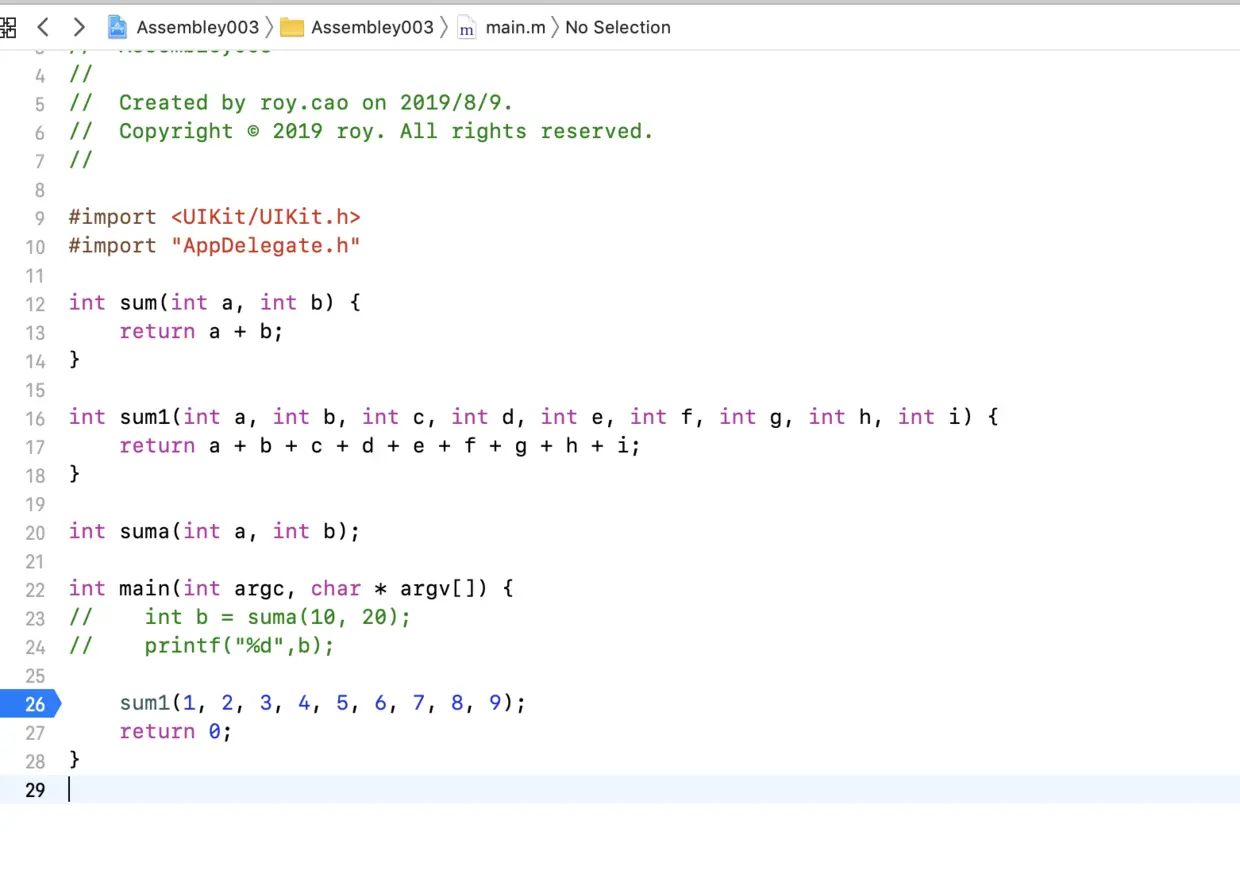Screen dimensions: 1240x878
Task: Click the main.m file icon in jump bar
Action: coord(466,28)
